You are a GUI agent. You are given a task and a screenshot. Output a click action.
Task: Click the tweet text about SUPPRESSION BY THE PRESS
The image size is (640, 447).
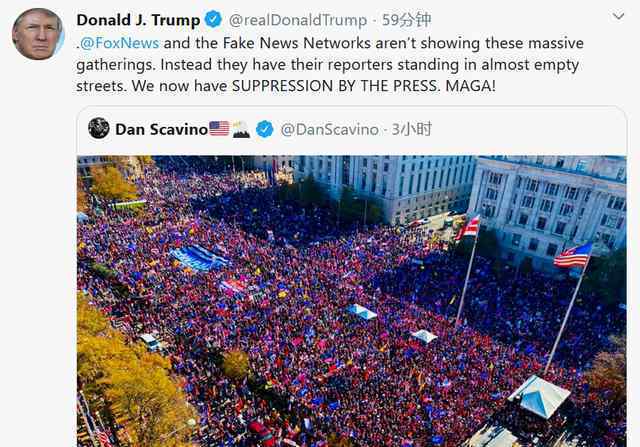pyautogui.click(x=330, y=64)
